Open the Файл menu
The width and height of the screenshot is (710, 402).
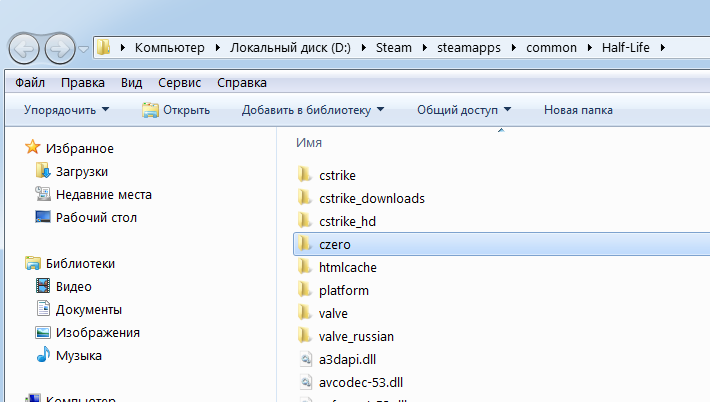30,83
